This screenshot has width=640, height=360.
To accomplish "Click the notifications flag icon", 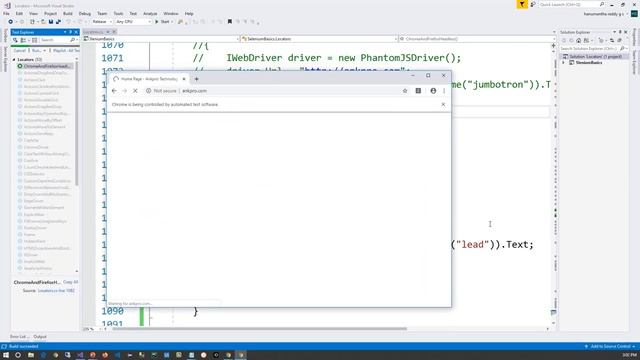I will [522, 4].
